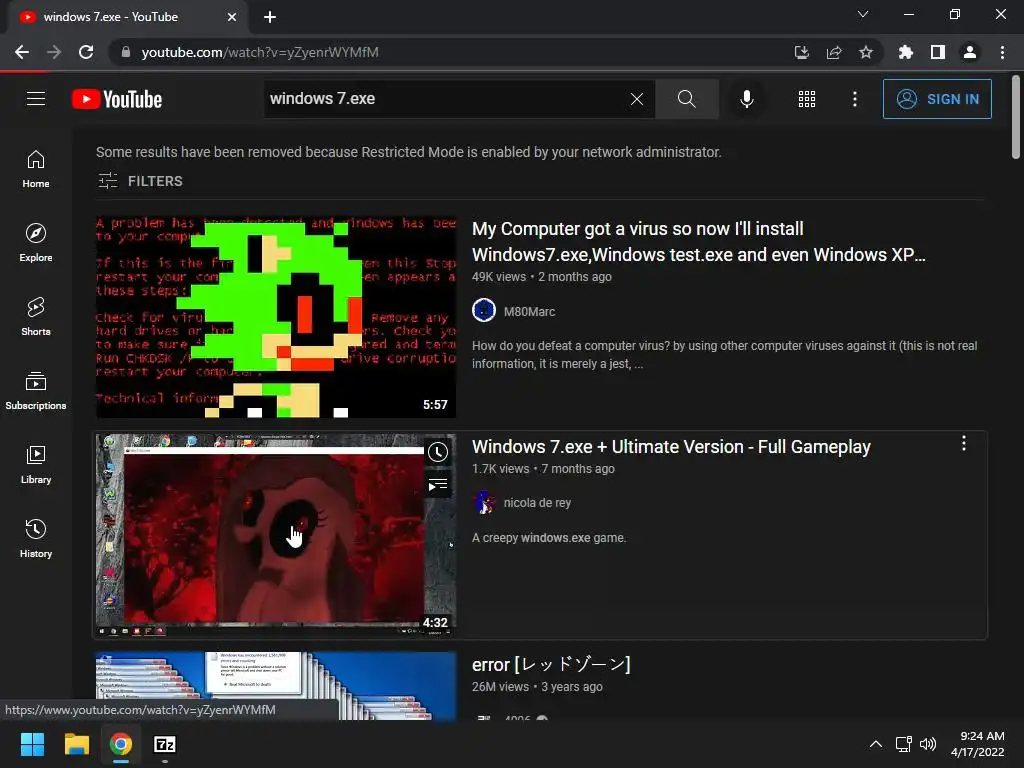
Task: Go back in Chrome
Action: click(x=22, y=52)
